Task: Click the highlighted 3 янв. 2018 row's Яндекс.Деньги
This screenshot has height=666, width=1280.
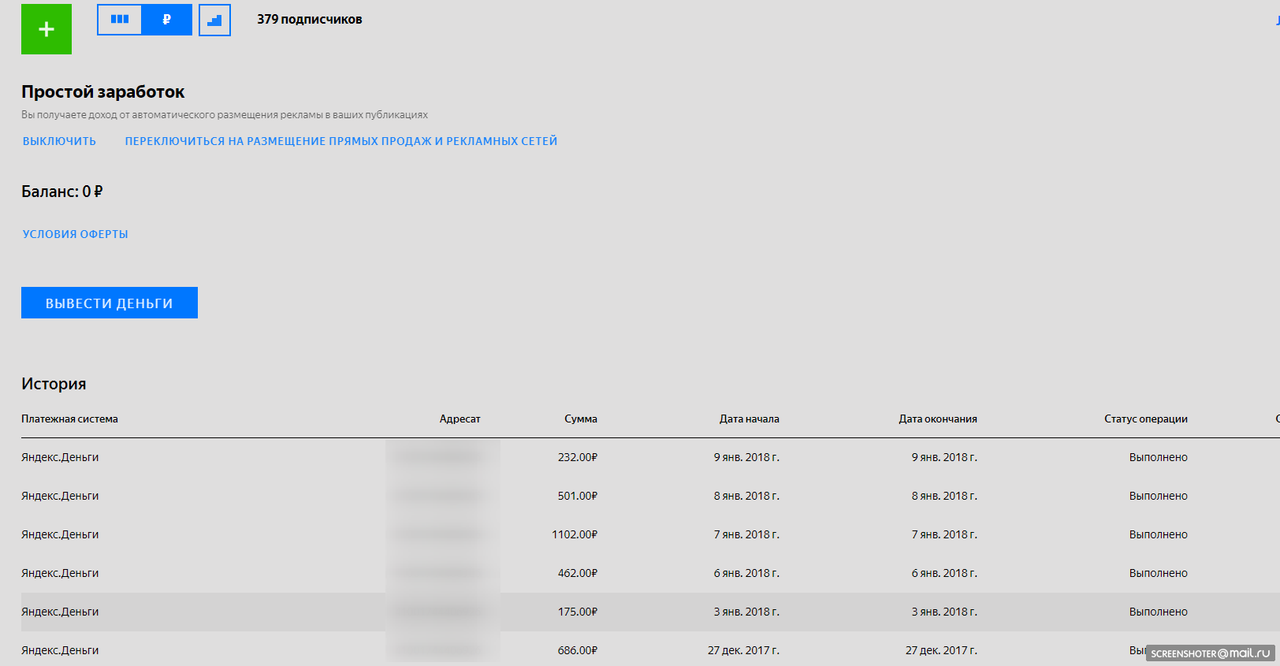Action: pos(60,611)
